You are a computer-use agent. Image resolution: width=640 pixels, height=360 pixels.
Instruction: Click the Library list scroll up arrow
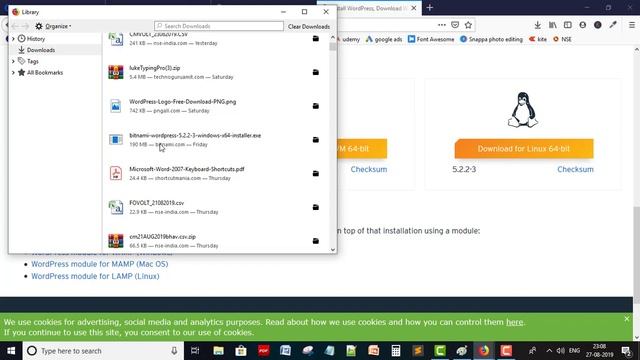[x=333, y=38]
